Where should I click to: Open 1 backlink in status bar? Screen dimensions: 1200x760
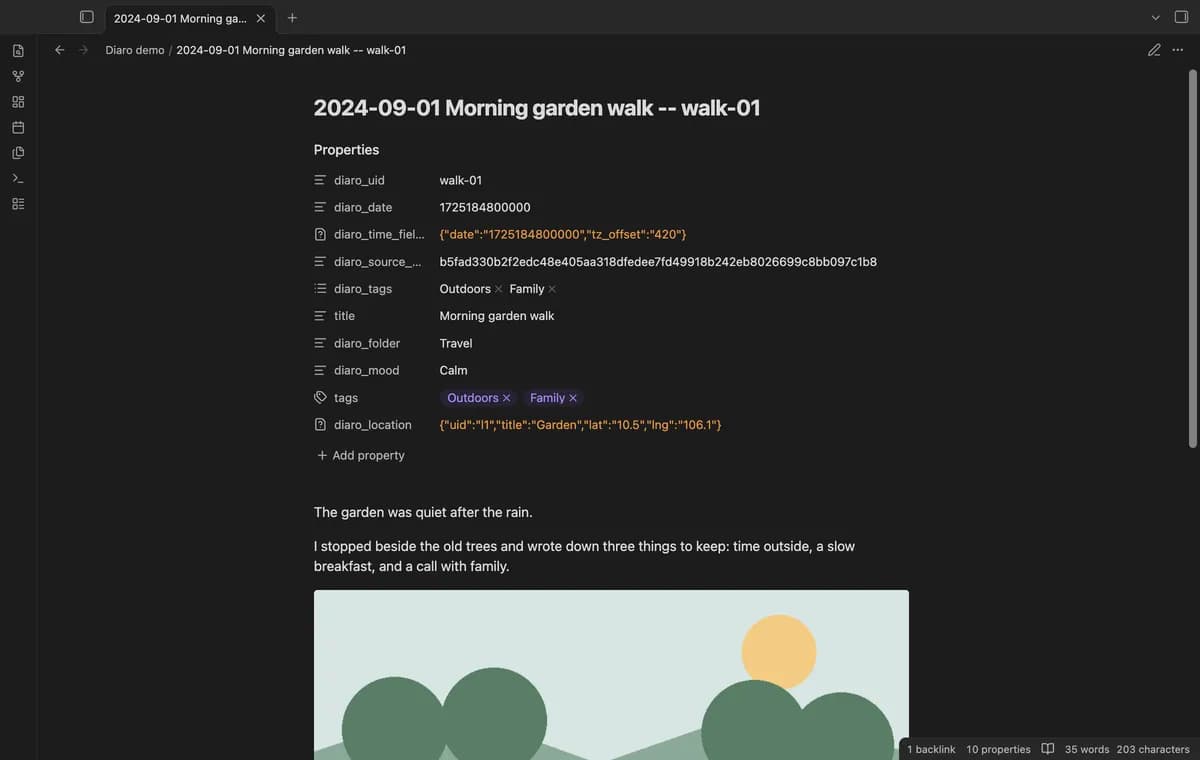click(931, 749)
